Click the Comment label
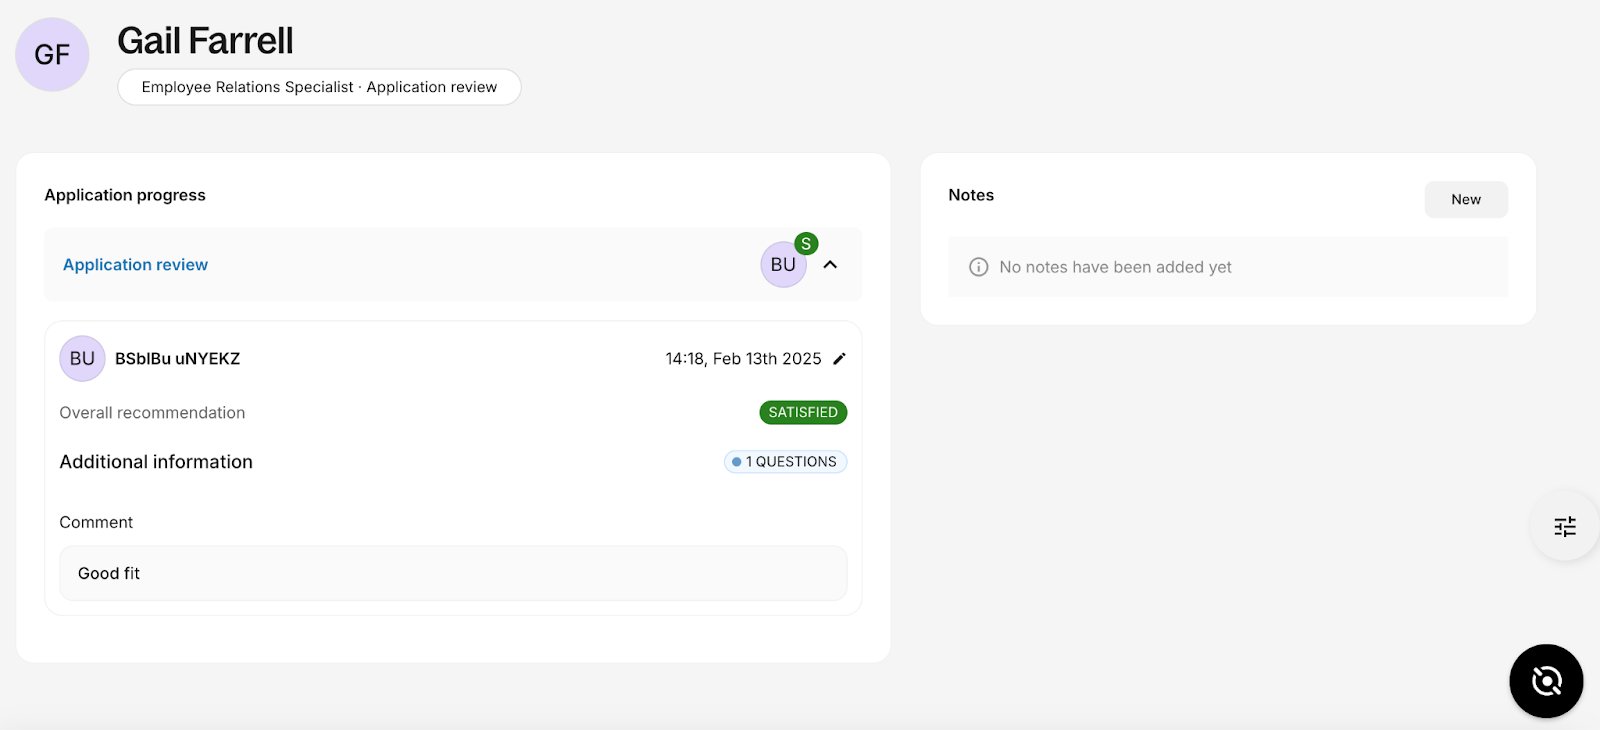1600x730 pixels. (96, 522)
